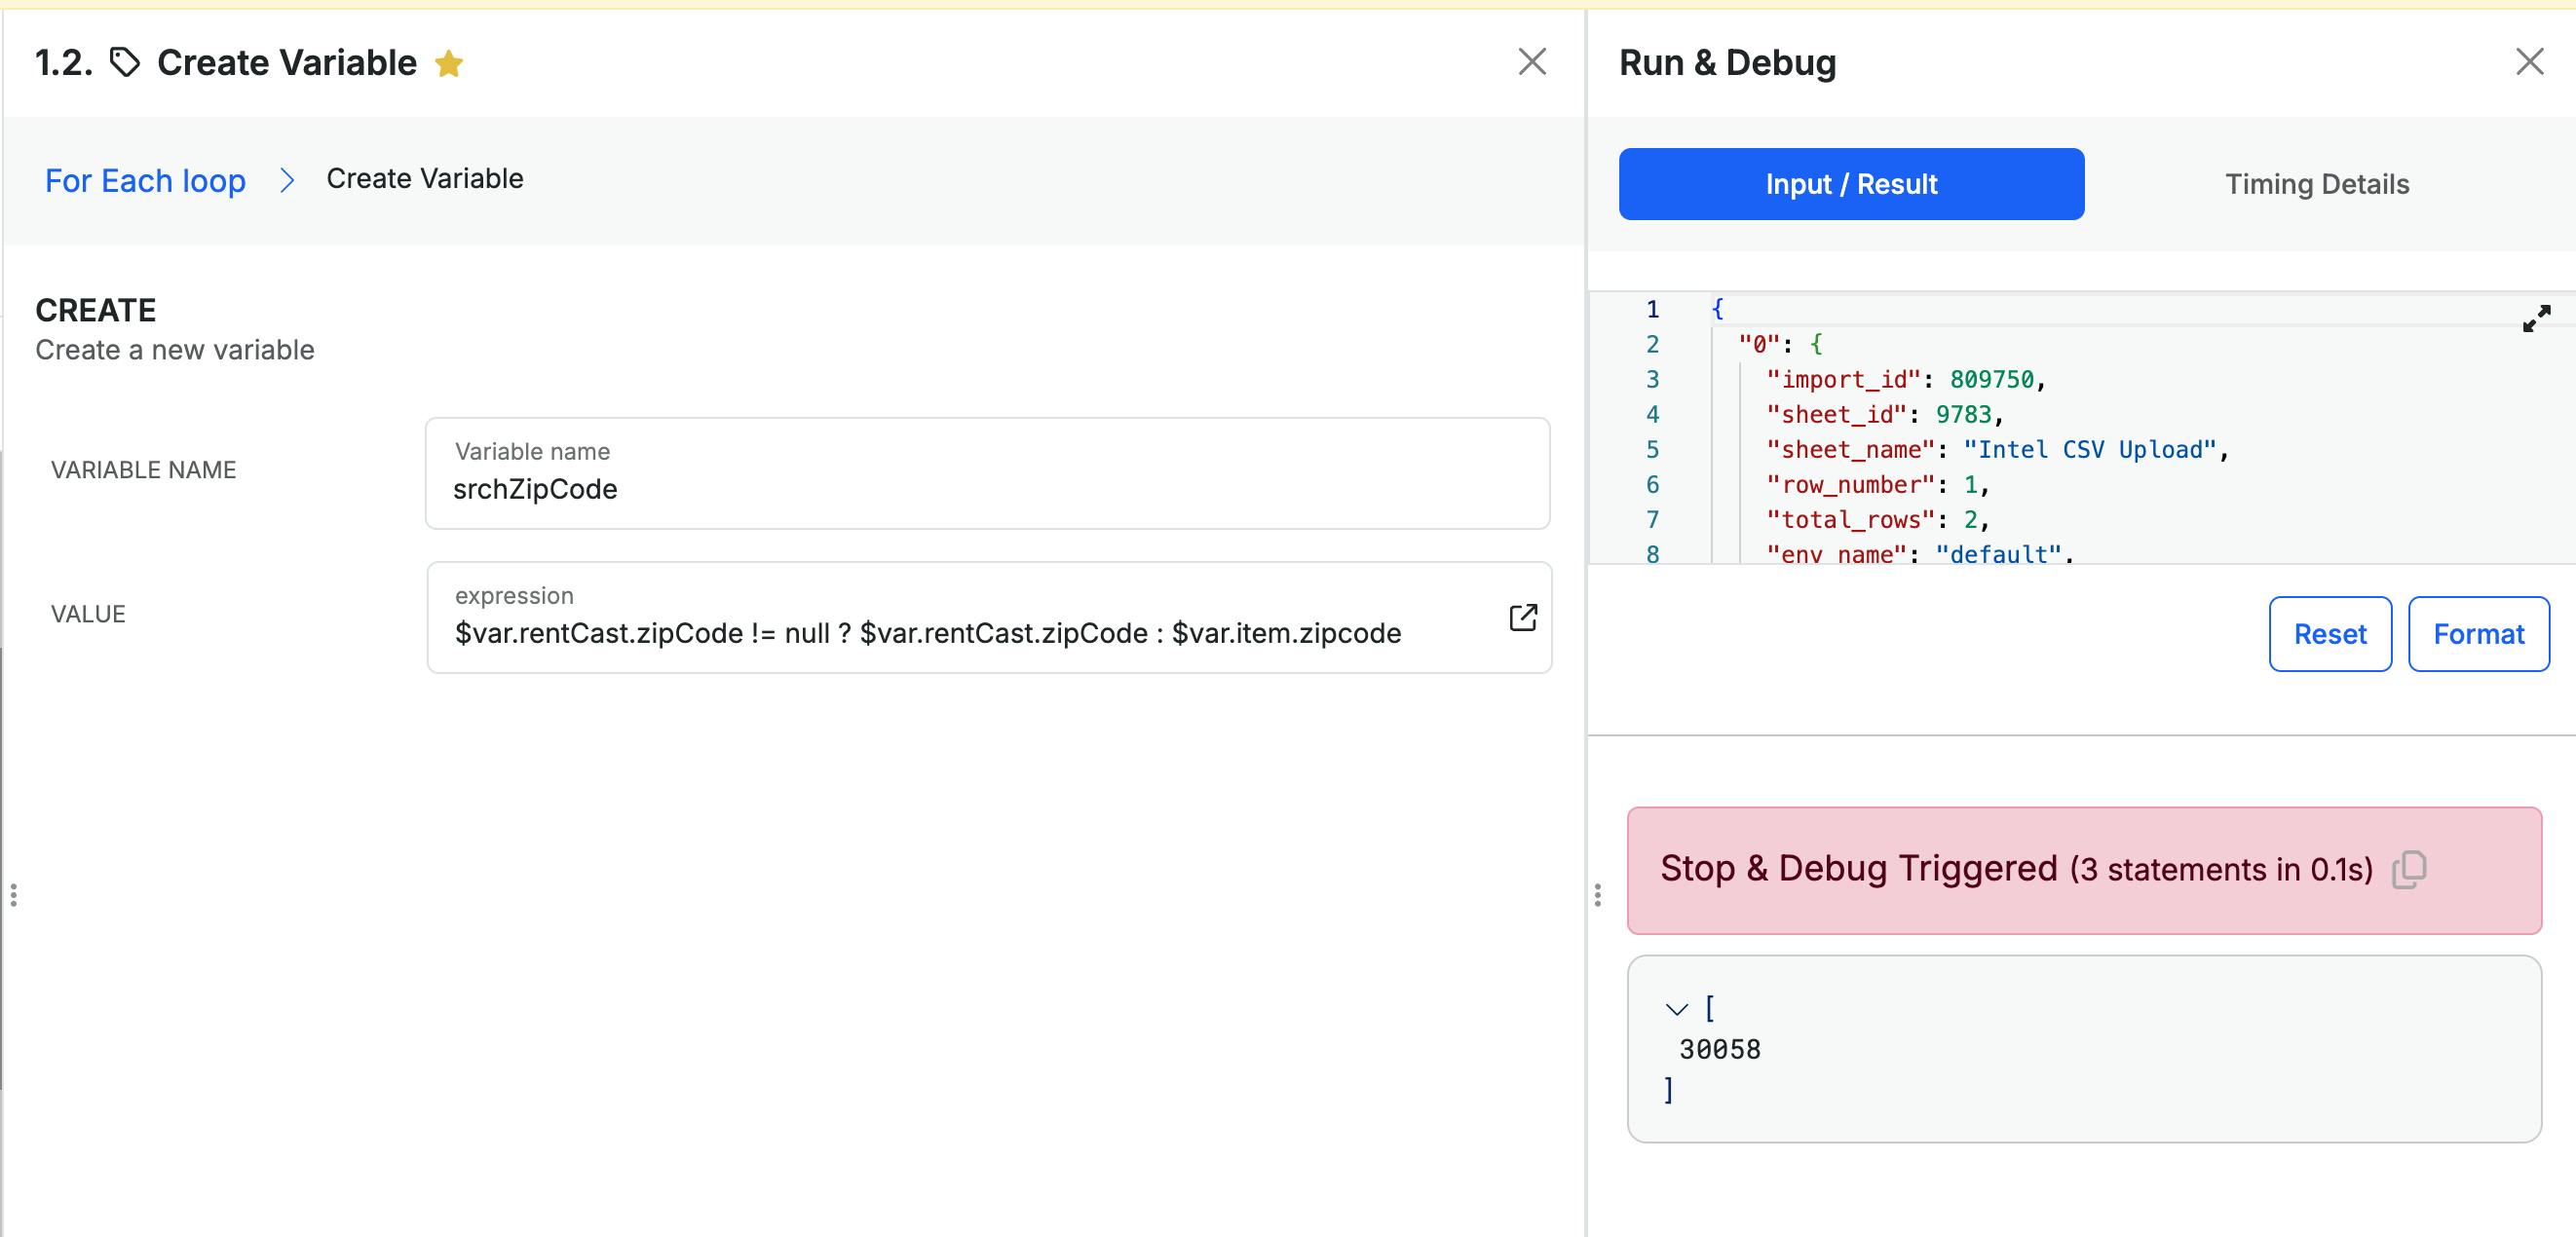2576x1237 pixels.
Task: Close the Run & Debug panel
Action: point(2529,62)
